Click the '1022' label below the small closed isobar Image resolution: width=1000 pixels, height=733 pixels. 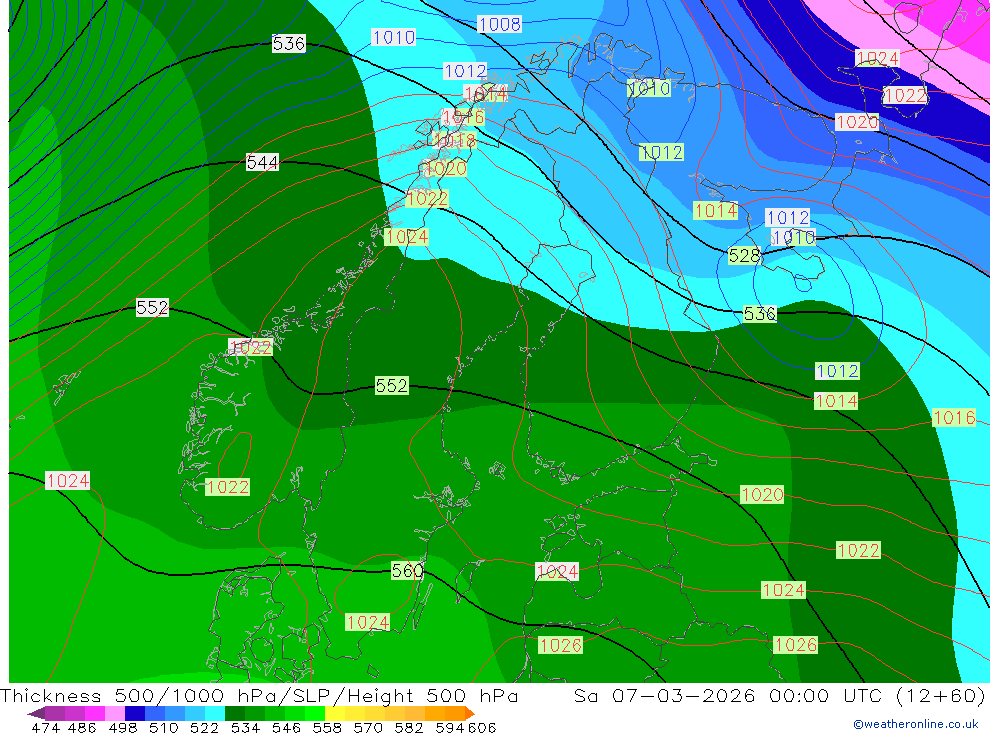(x=228, y=487)
